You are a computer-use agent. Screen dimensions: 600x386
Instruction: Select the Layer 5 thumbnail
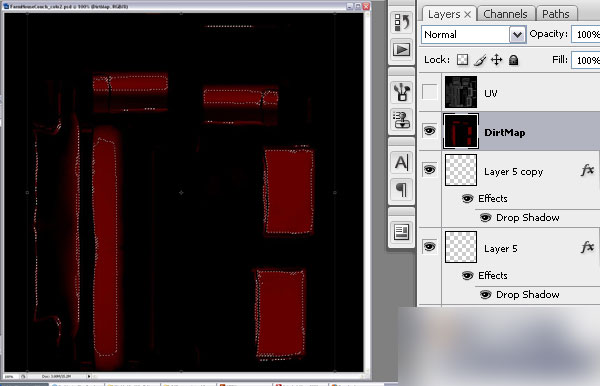click(x=461, y=247)
